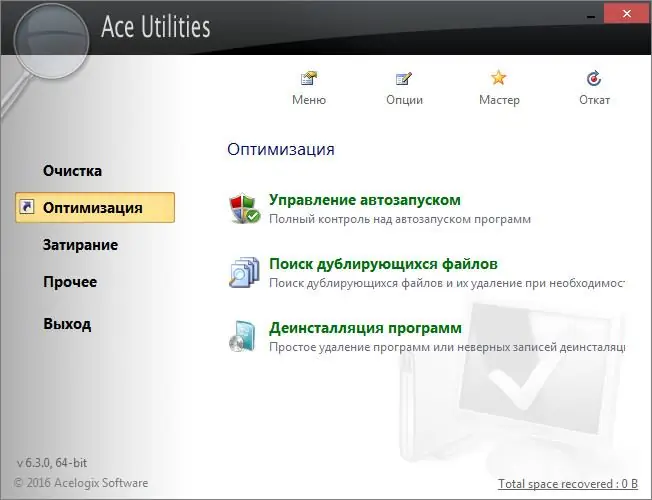
Task: Open the Опции notepad icon
Action: (x=404, y=78)
